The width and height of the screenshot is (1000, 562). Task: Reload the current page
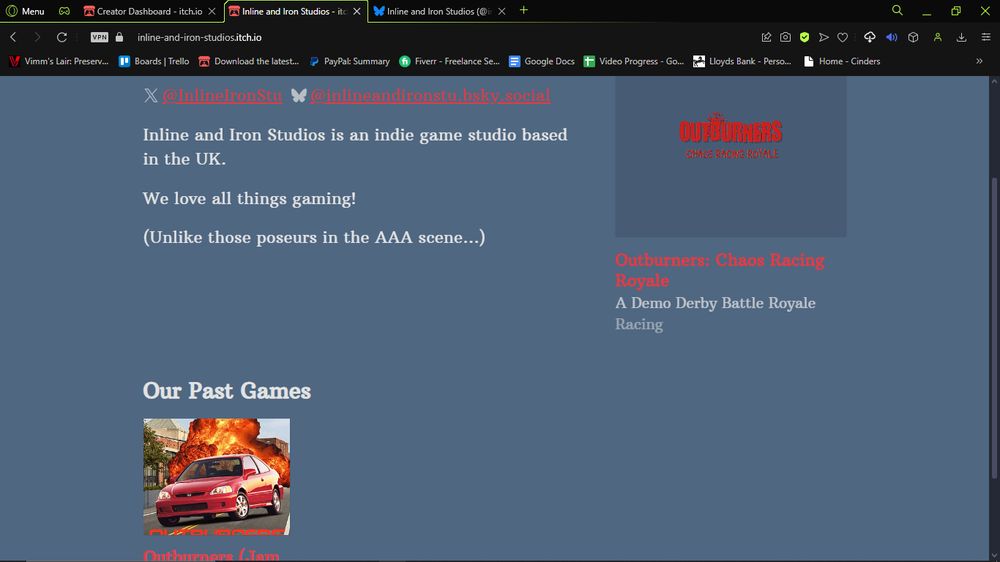pyautogui.click(x=62, y=37)
